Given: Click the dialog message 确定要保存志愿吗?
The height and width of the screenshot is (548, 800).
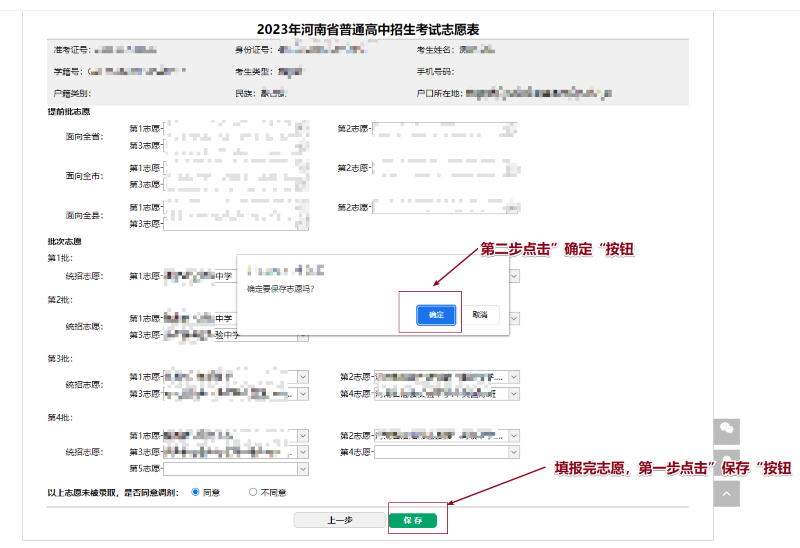Looking at the screenshot, I should tap(281, 289).
